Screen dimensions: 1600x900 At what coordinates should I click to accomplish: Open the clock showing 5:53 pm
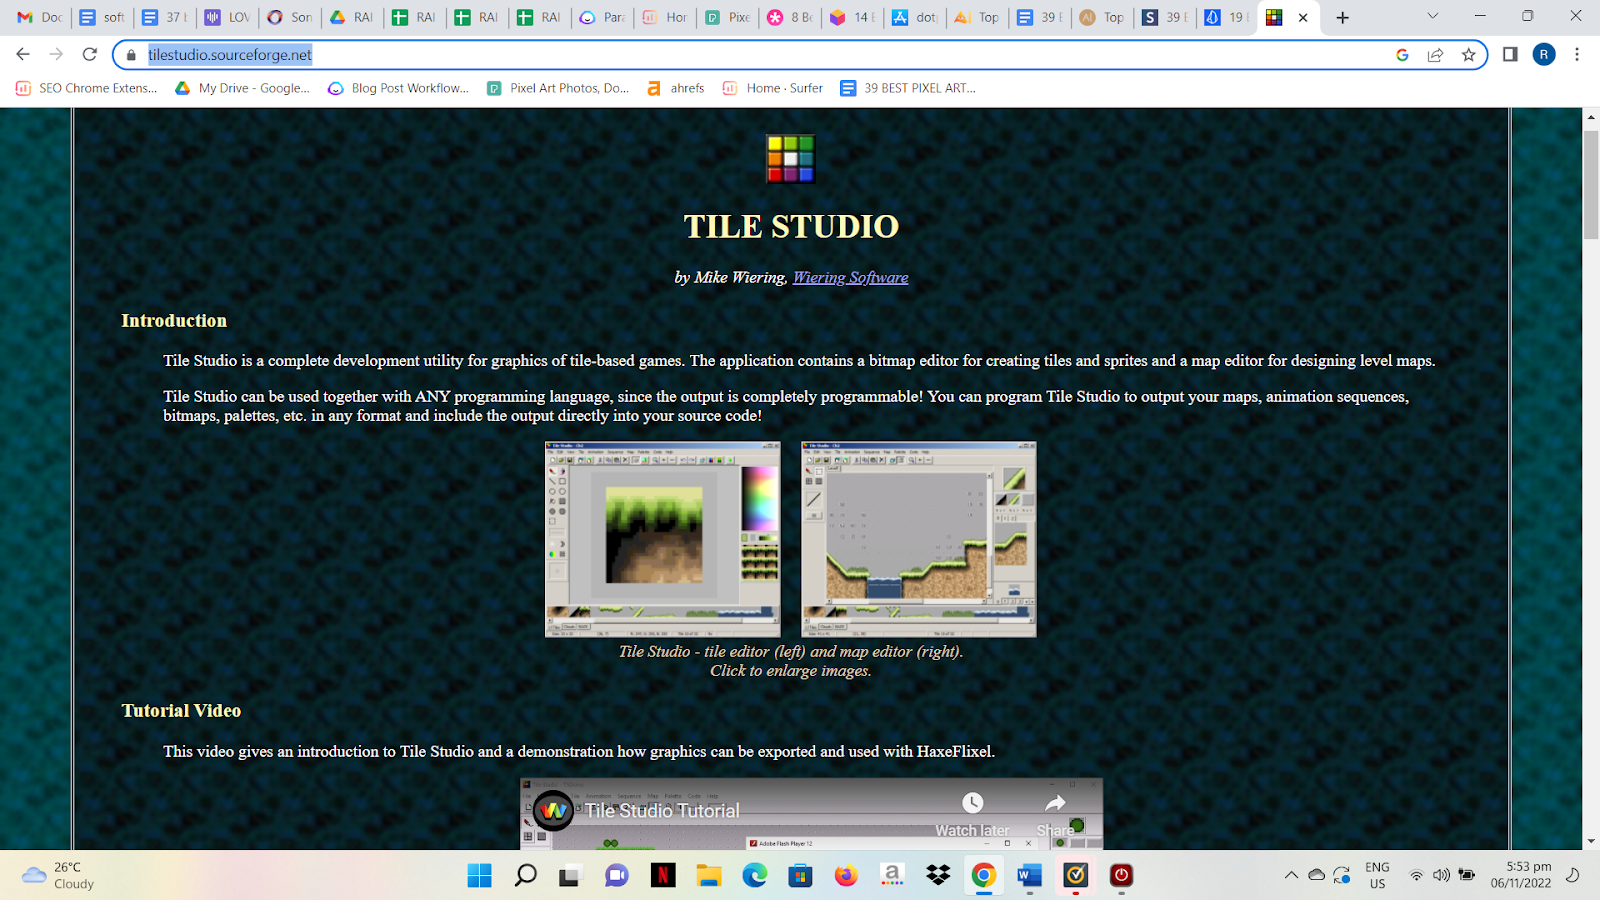pos(1521,875)
